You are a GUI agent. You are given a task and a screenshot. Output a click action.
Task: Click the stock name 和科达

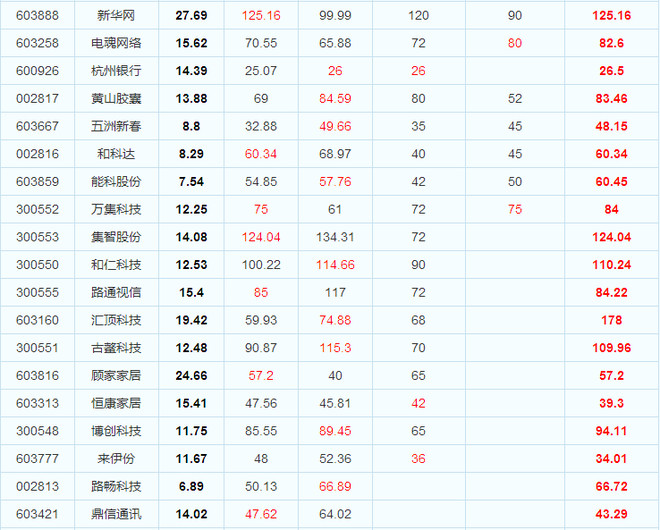click(x=116, y=154)
